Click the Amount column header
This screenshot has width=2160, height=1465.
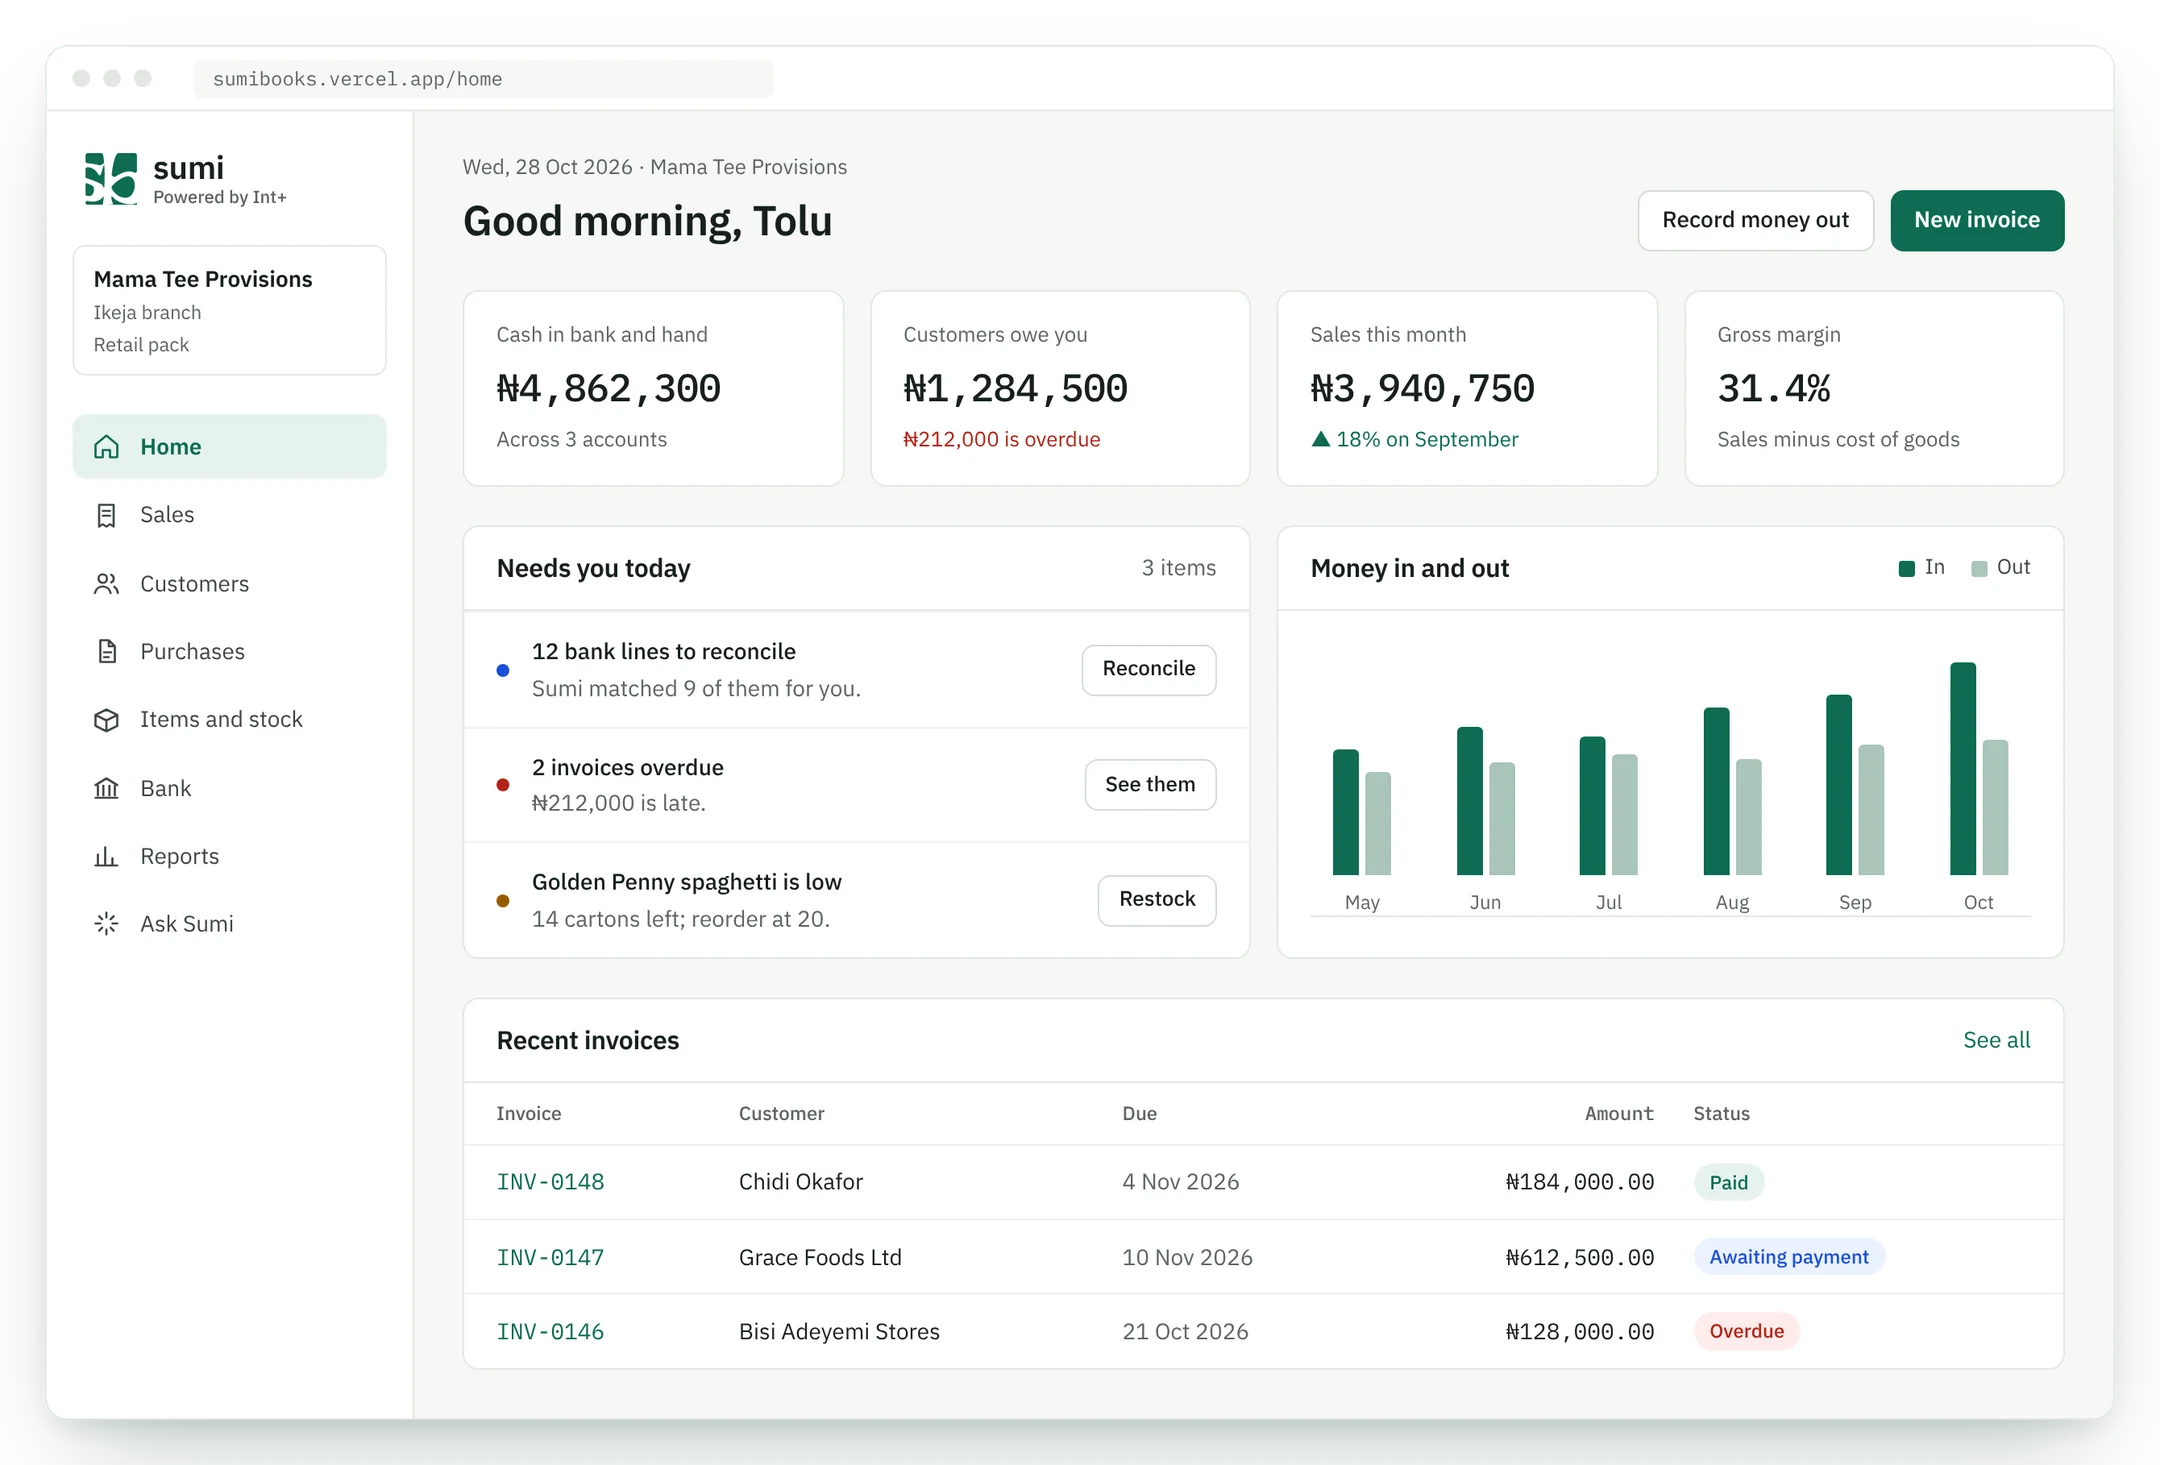click(1618, 1113)
